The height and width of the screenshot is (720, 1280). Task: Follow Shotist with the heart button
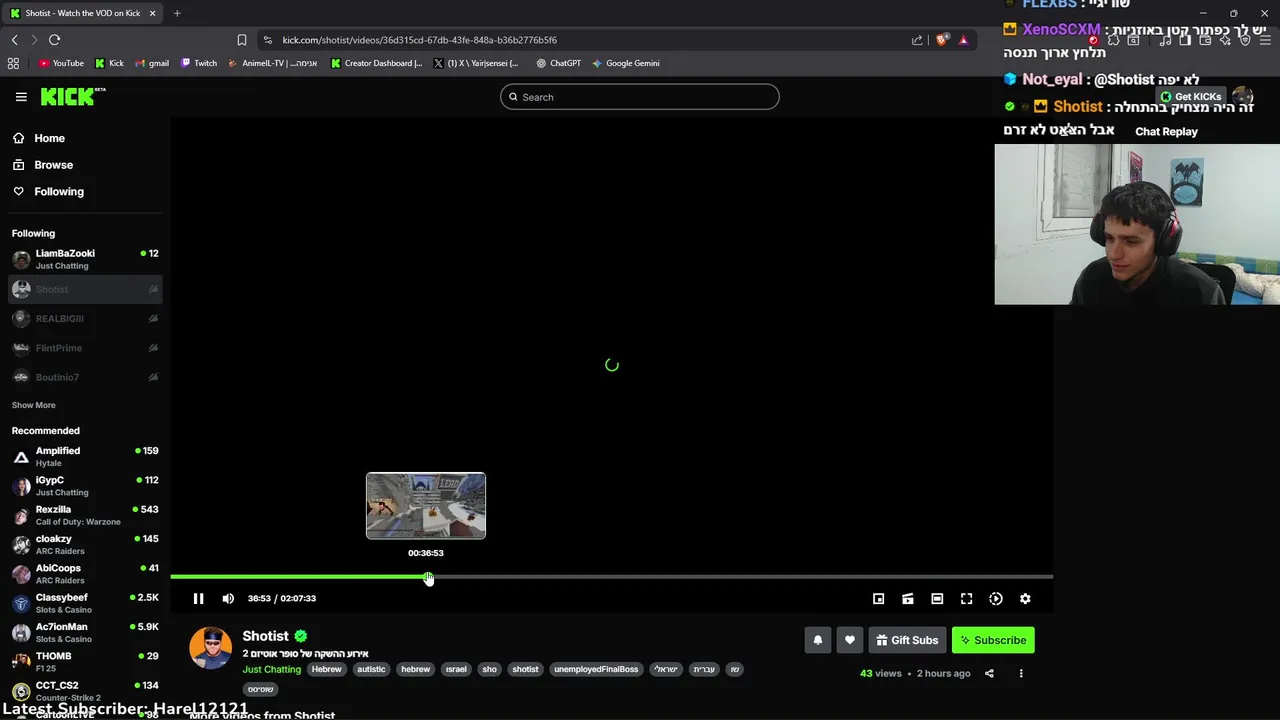pyautogui.click(x=849, y=640)
